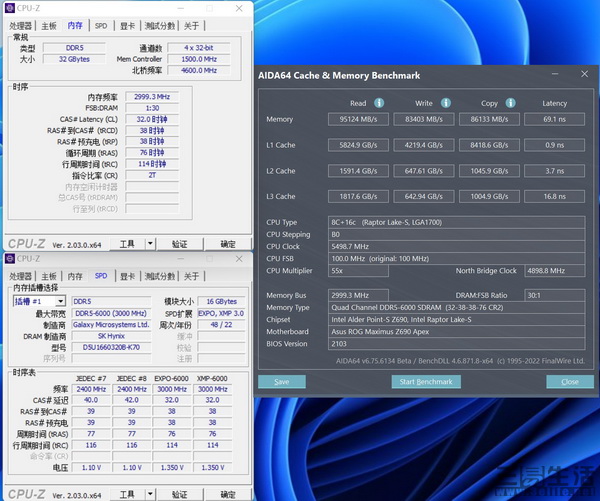
Task: Click the Close button in AIDA64
Action: tap(570, 382)
